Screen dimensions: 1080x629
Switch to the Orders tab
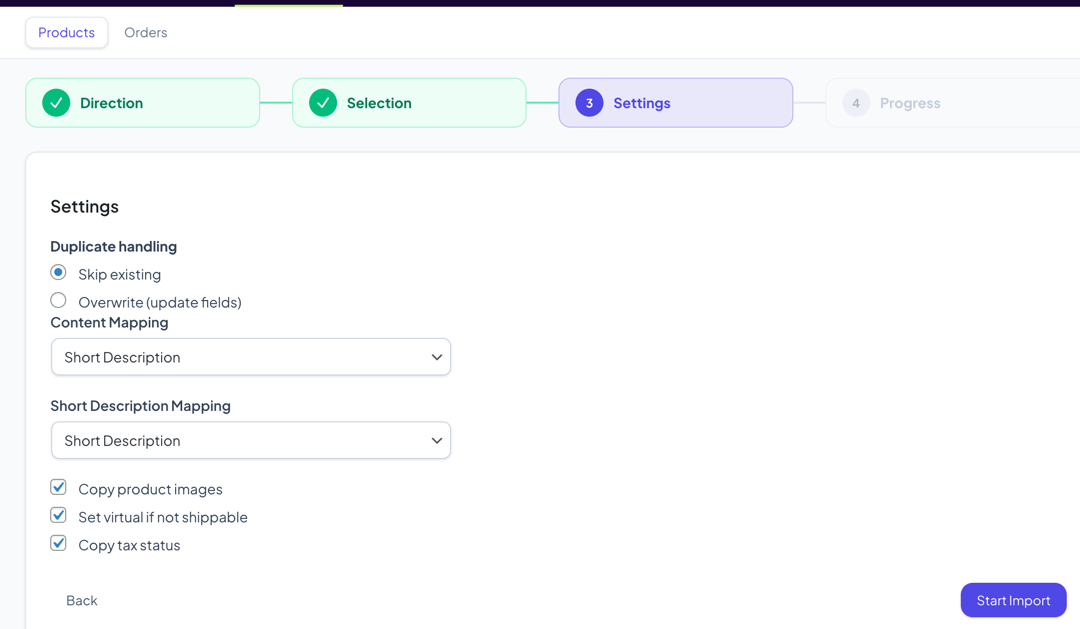(145, 32)
